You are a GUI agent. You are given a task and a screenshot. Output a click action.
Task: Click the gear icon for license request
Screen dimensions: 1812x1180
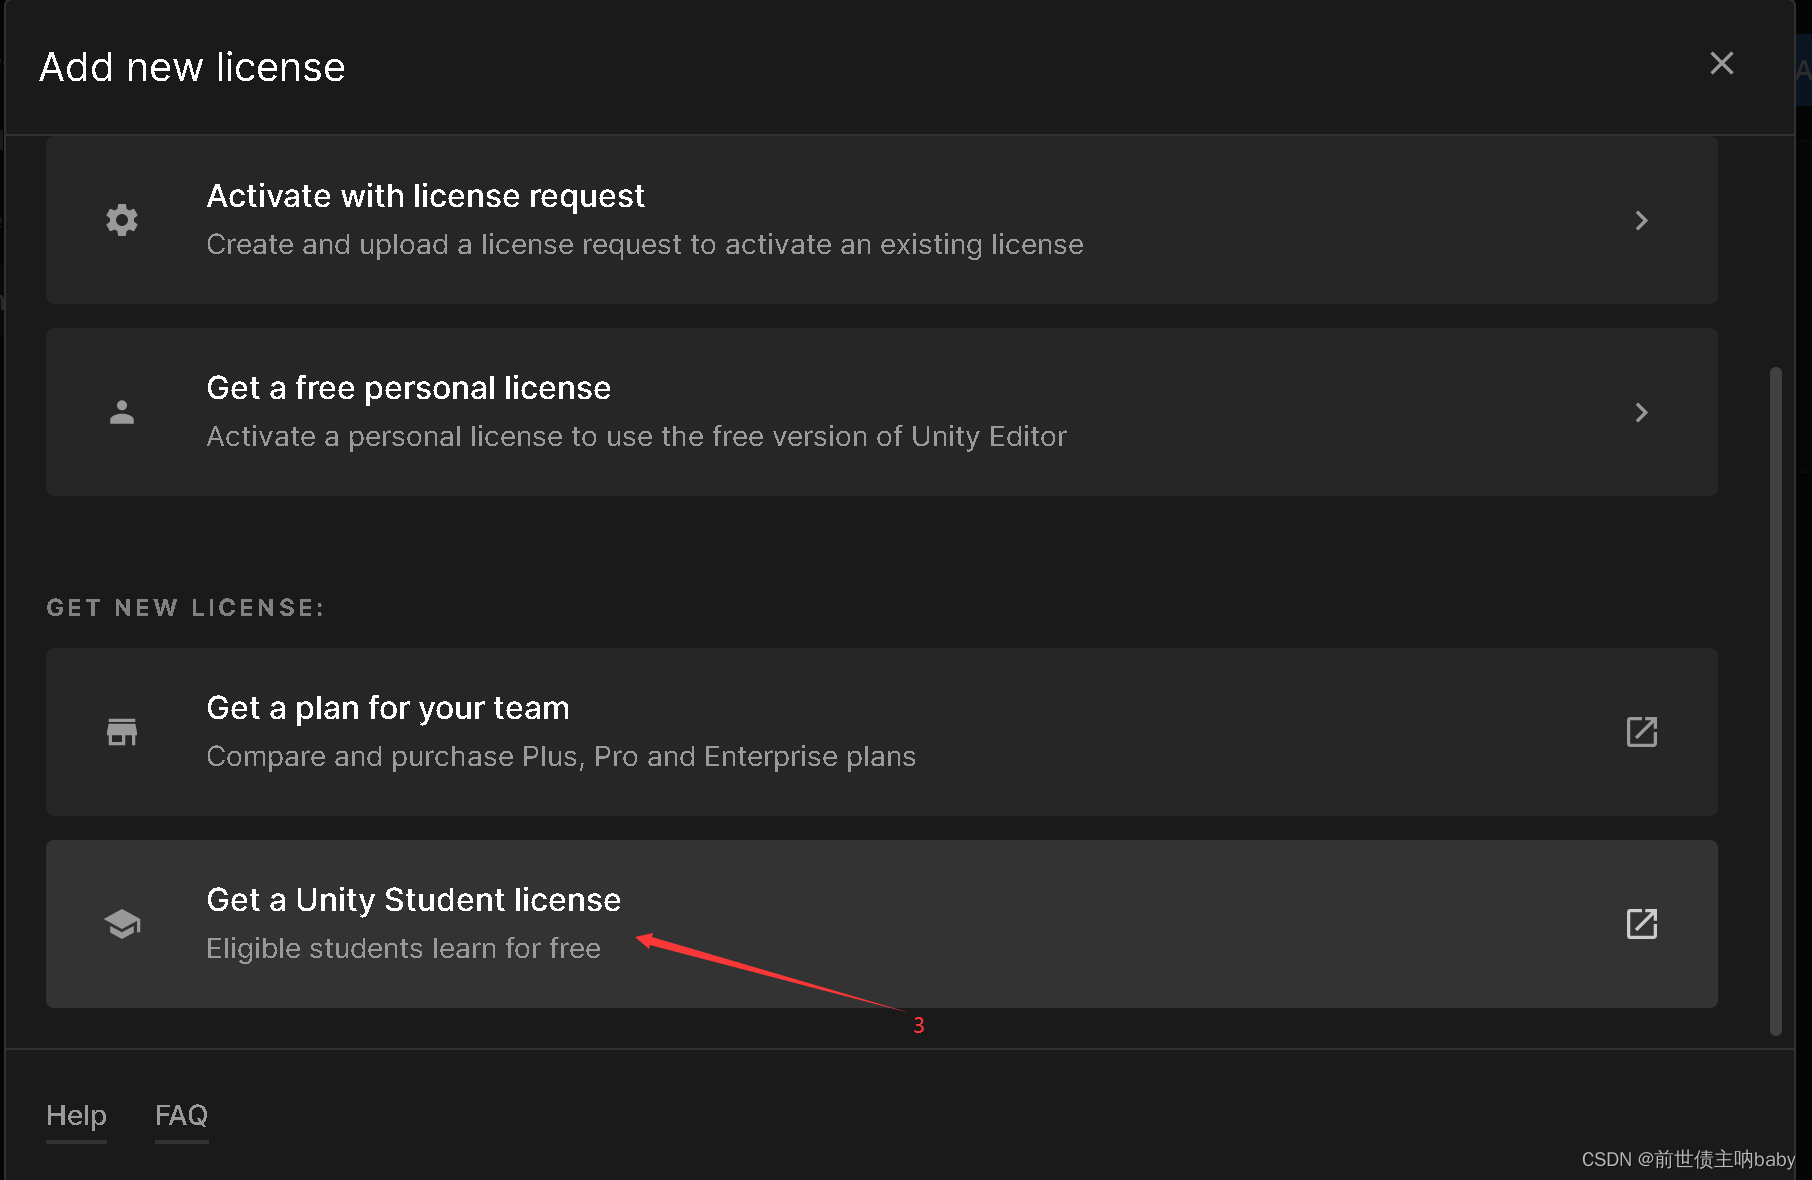[x=122, y=220]
